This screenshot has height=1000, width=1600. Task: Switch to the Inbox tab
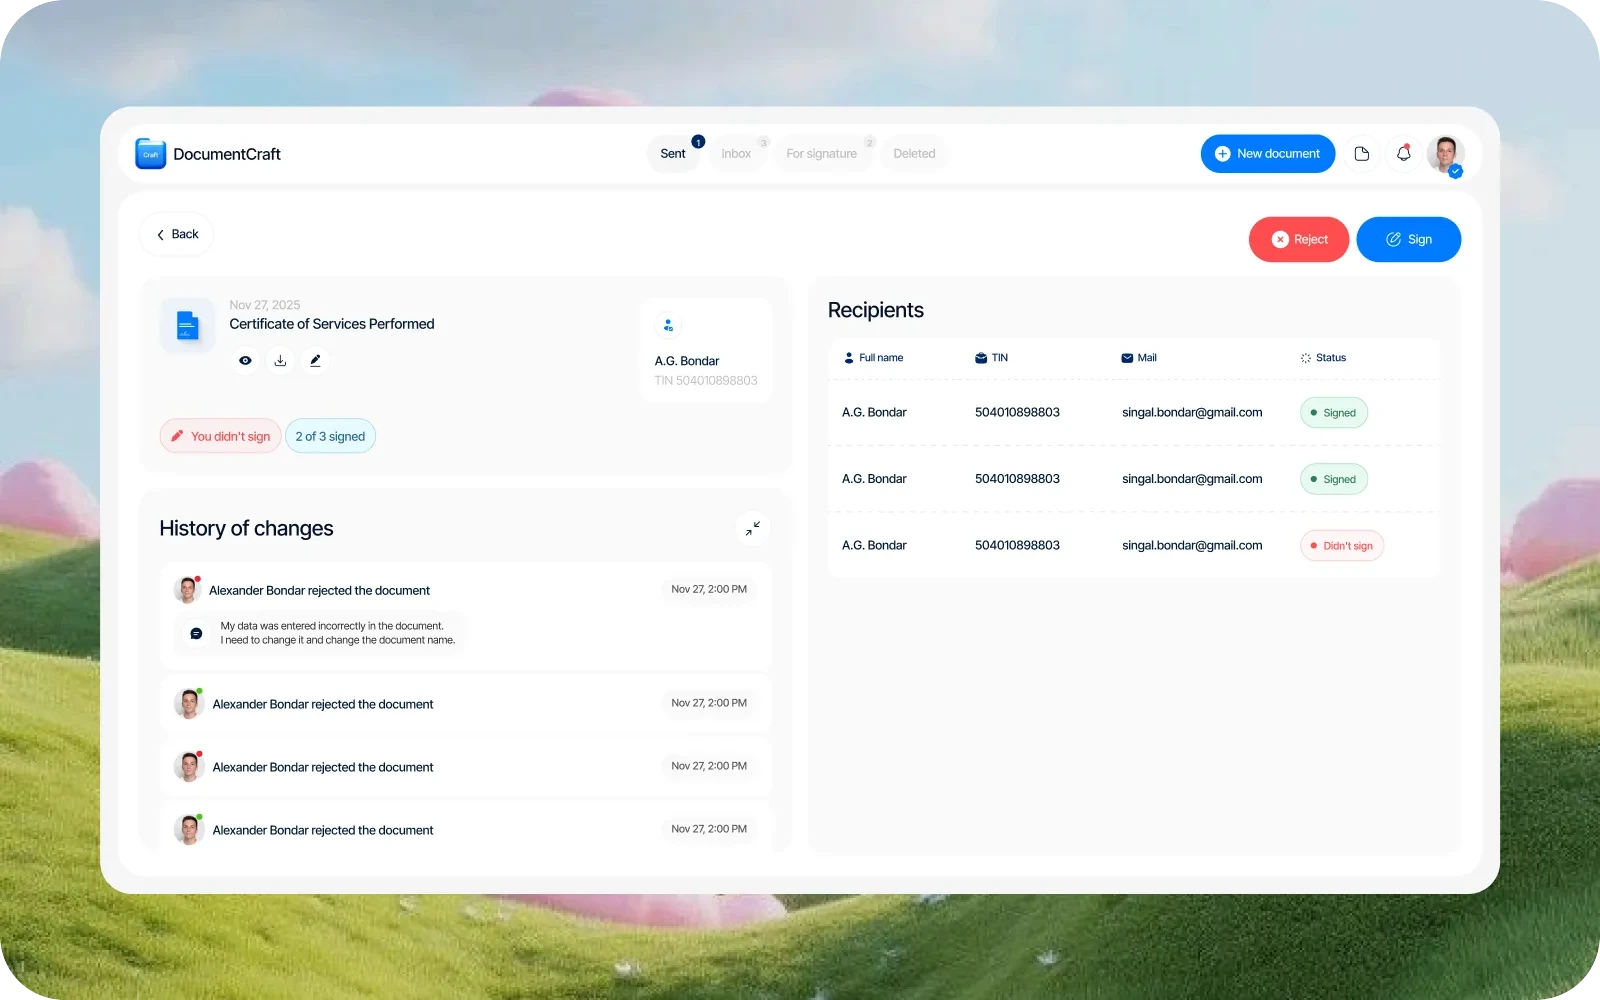point(736,154)
